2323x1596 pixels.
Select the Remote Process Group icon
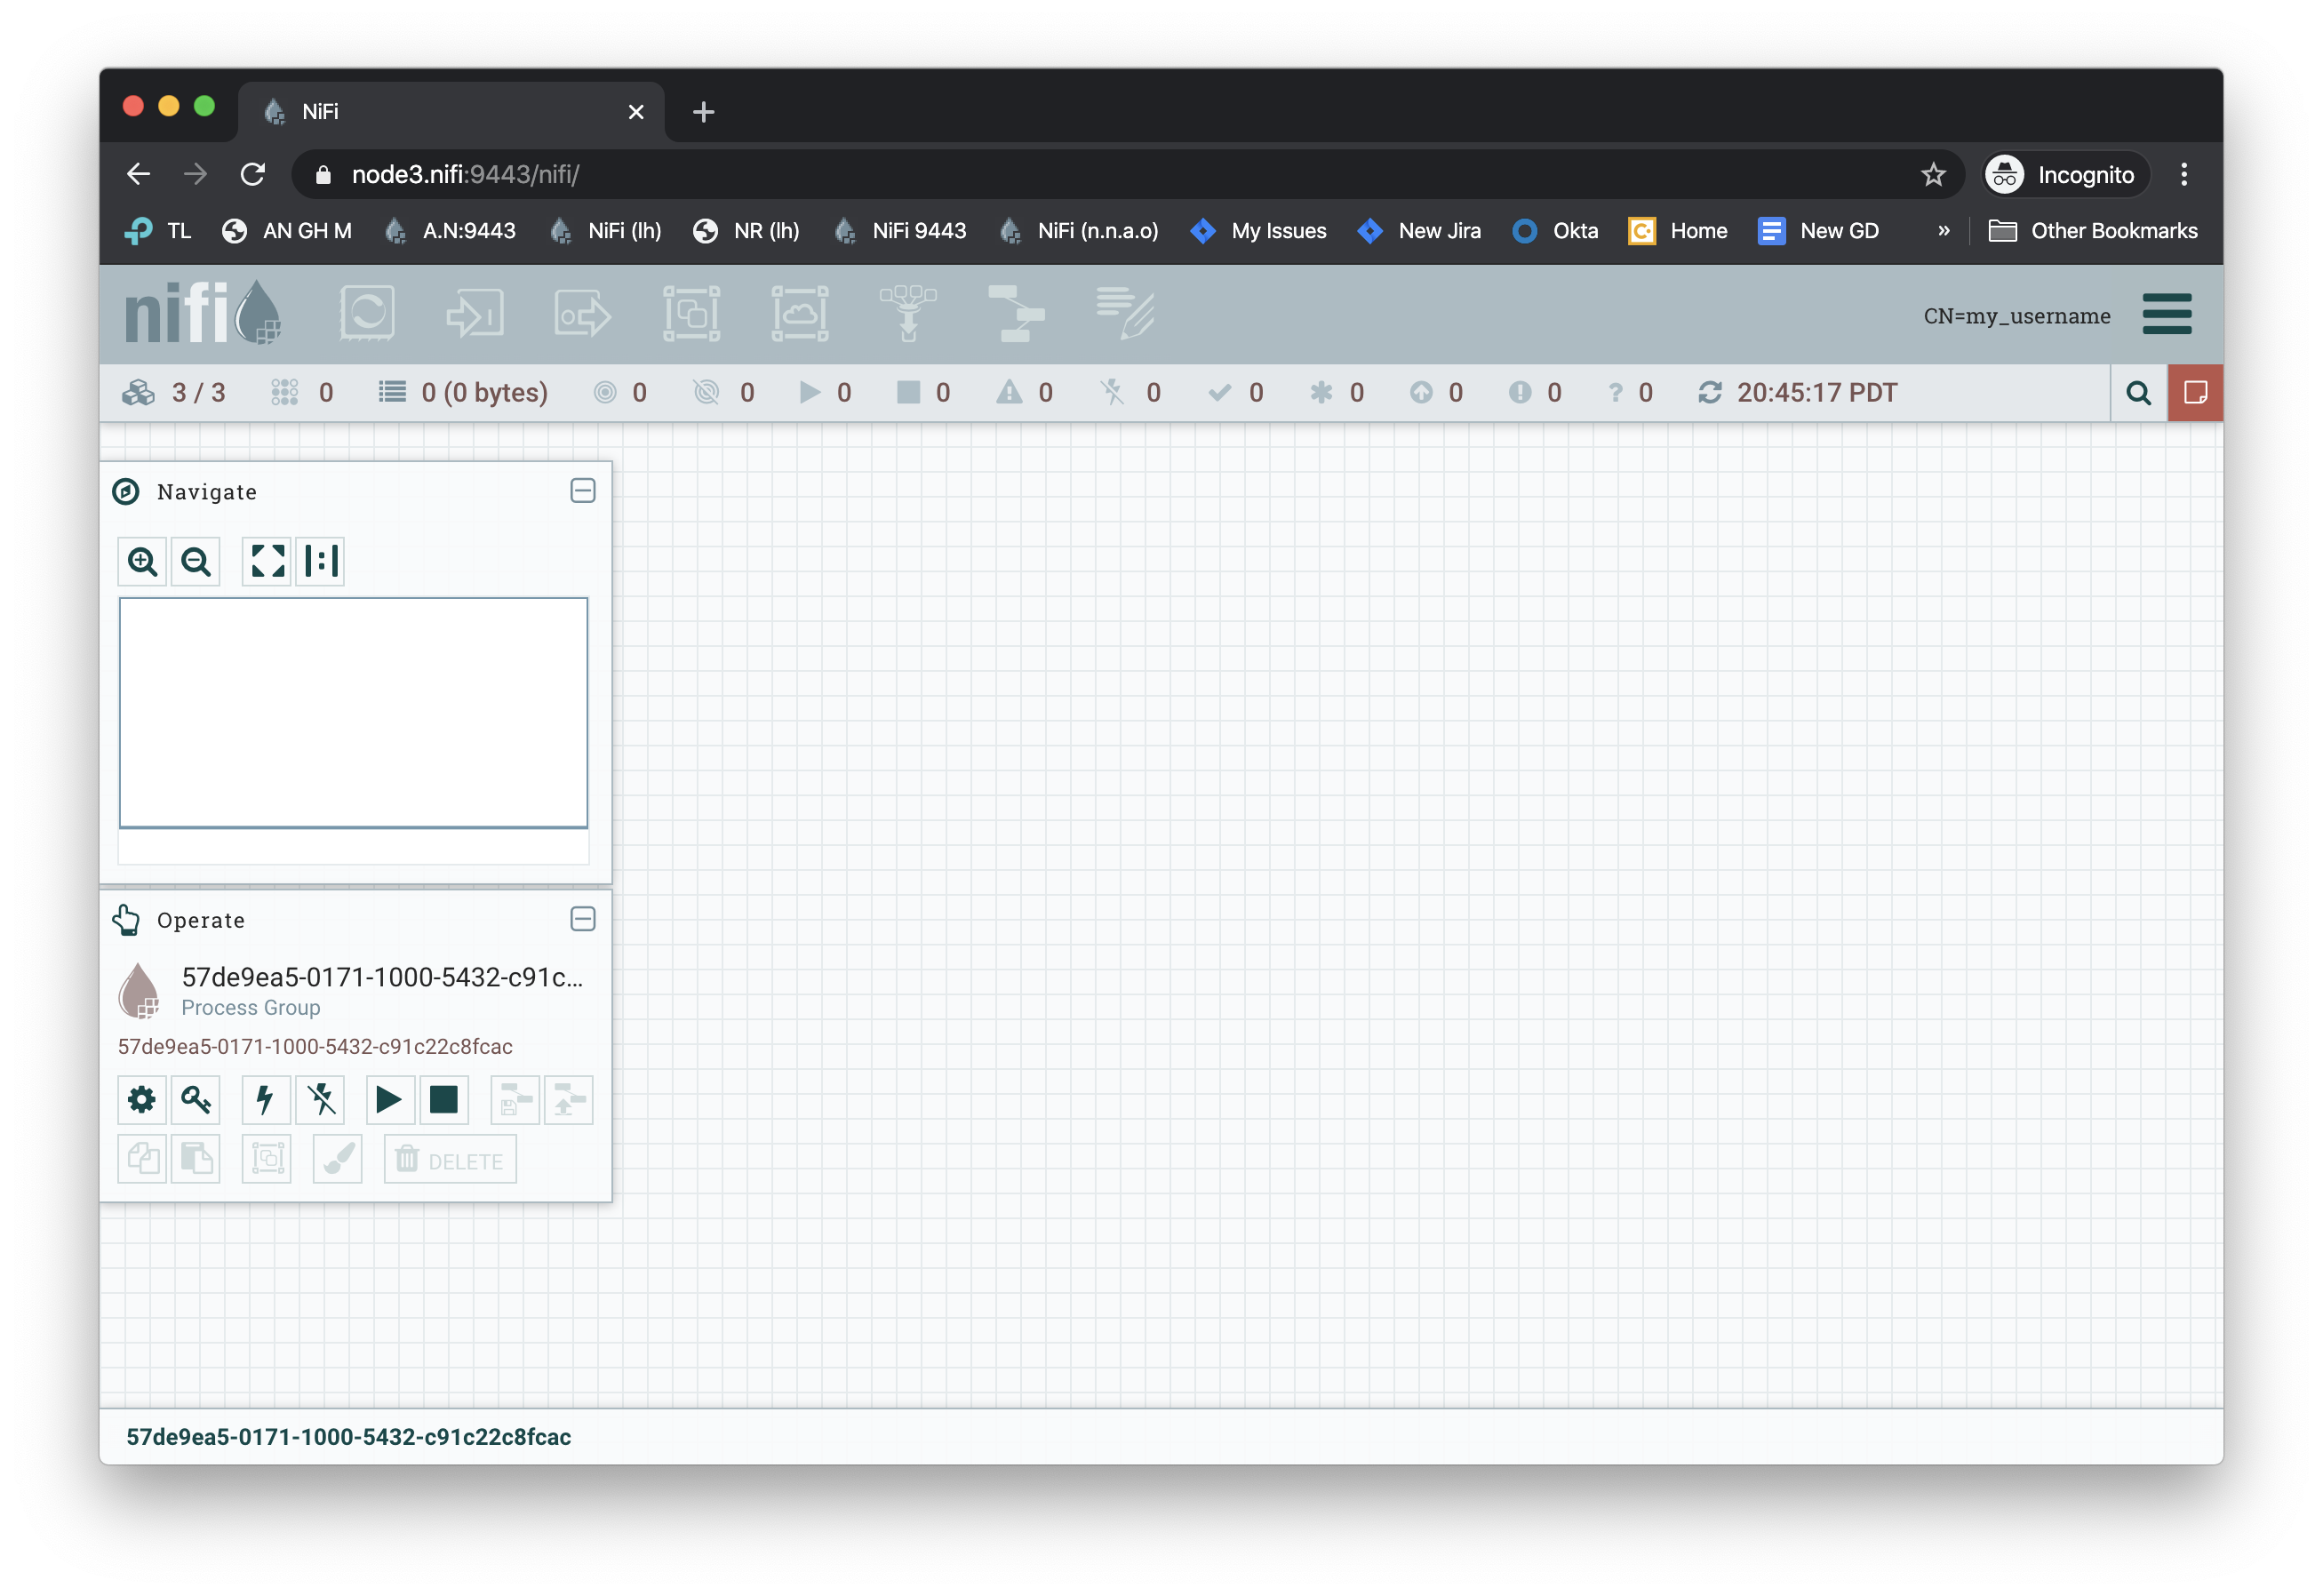pos(799,314)
